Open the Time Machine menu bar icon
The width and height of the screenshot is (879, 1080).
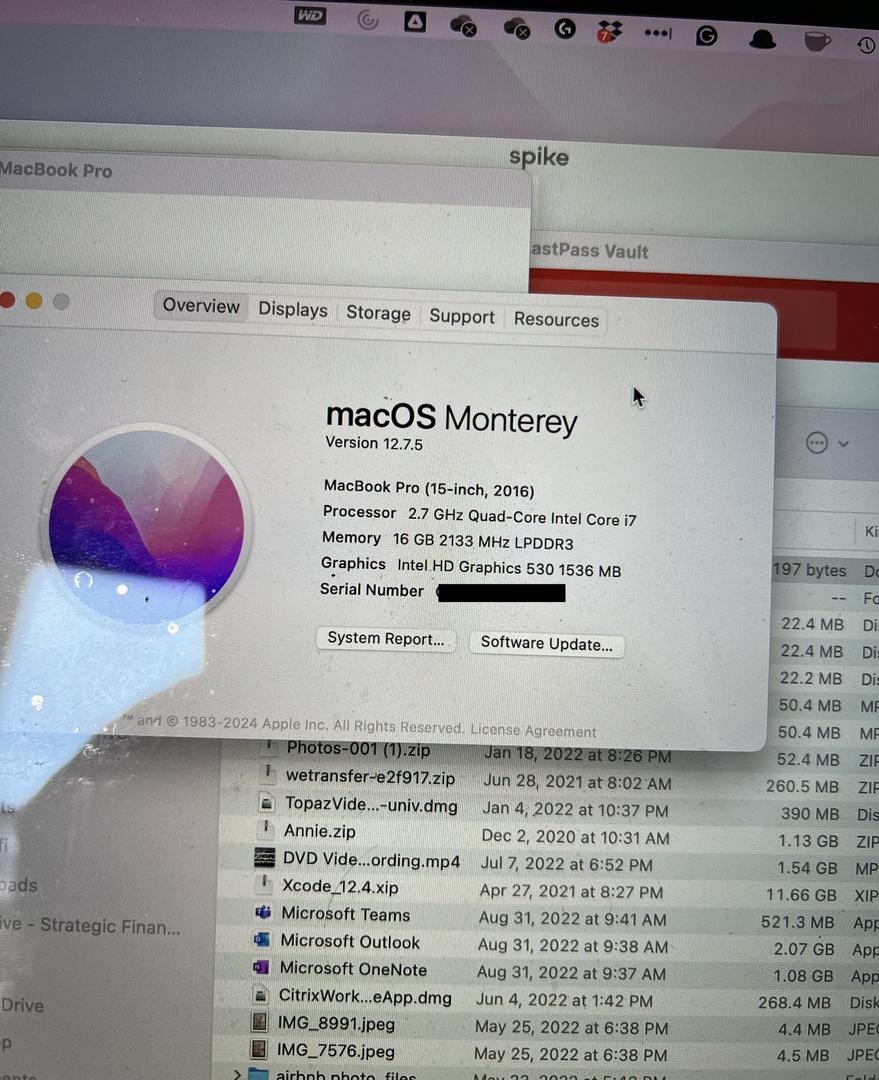[866, 45]
